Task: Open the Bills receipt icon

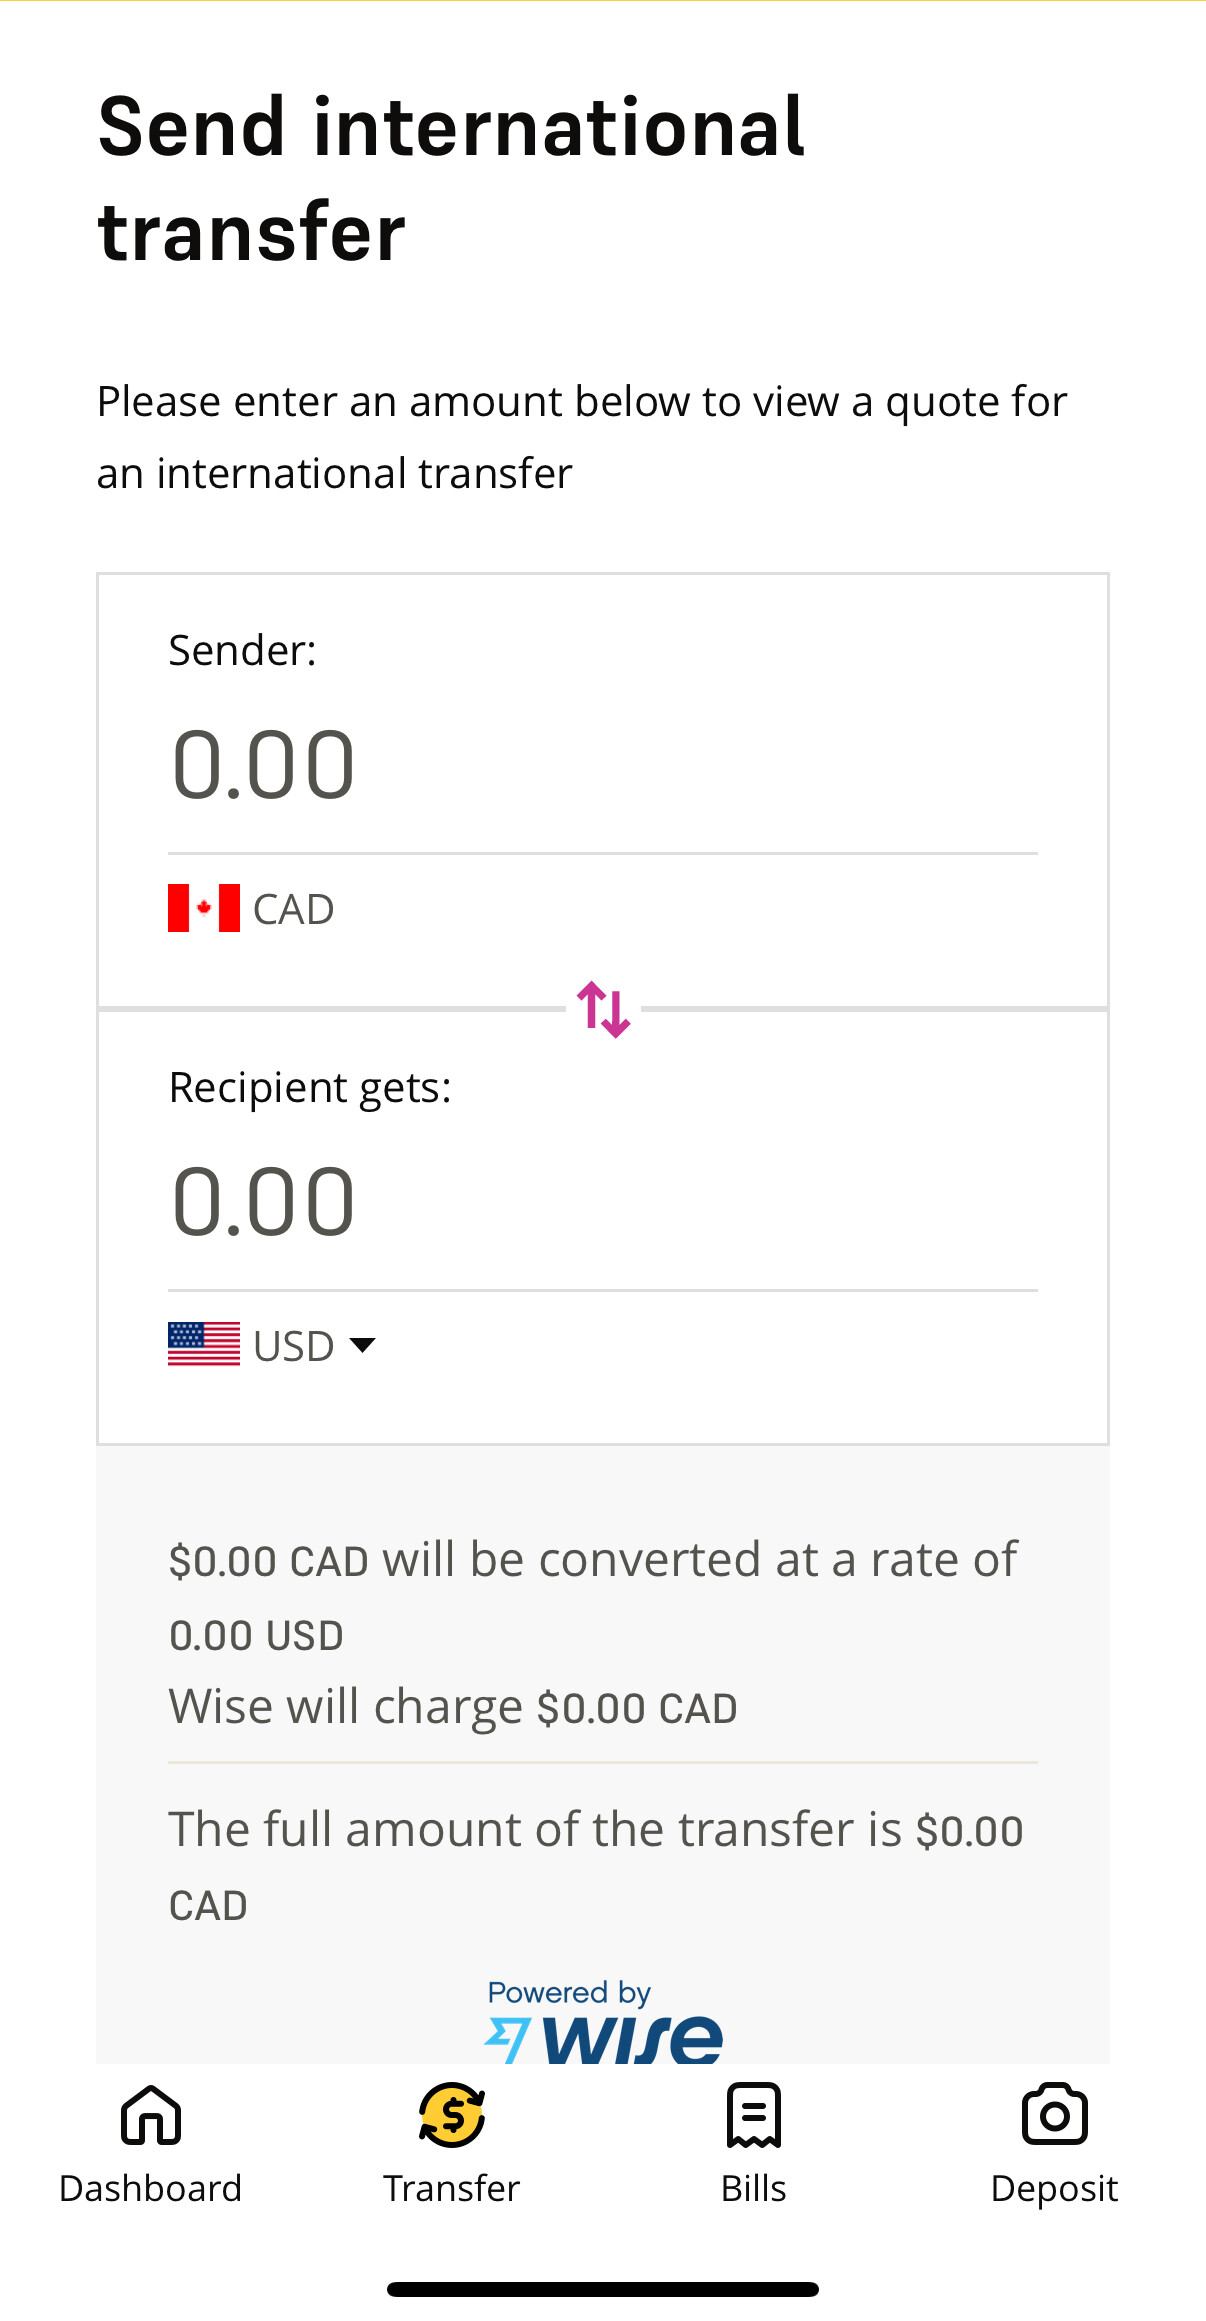Action: (754, 2114)
